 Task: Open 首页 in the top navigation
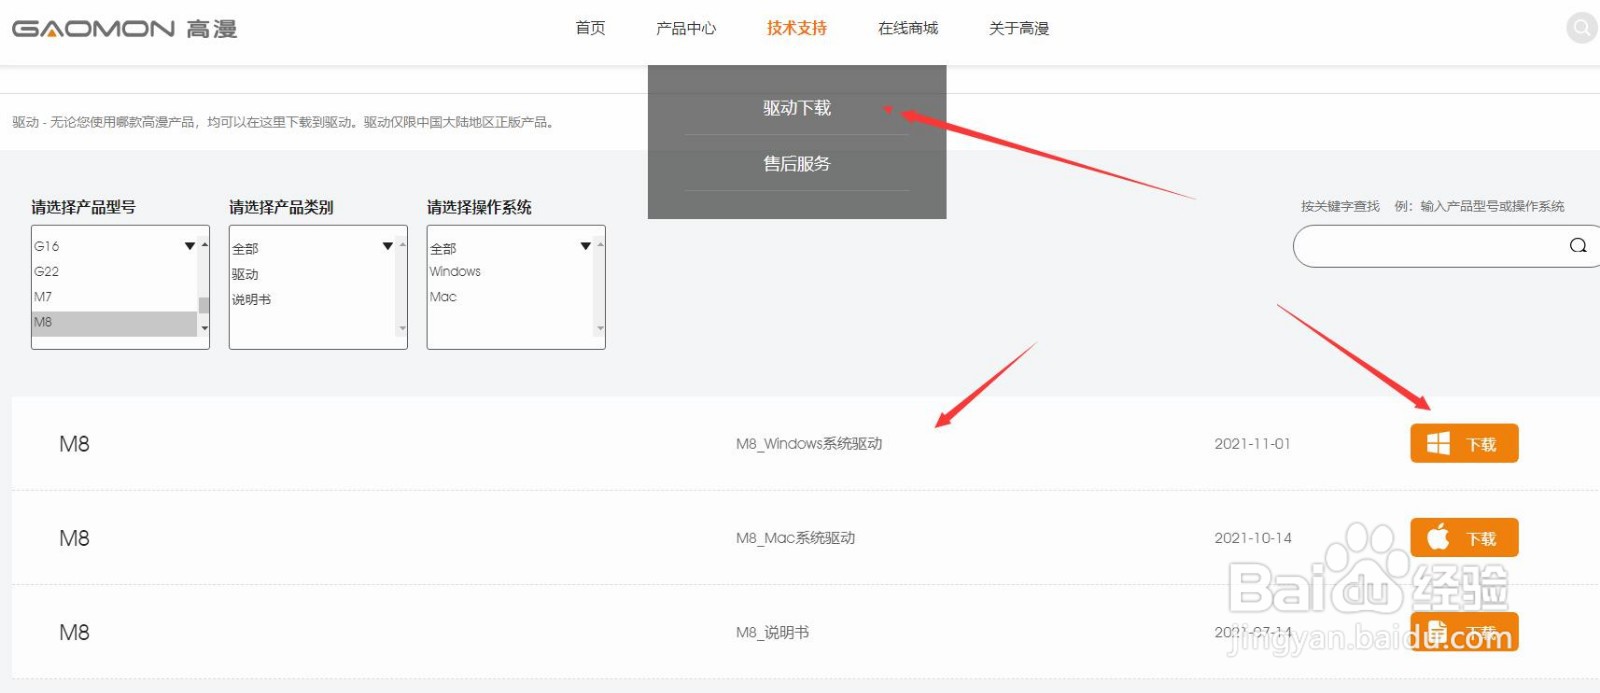pyautogui.click(x=590, y=28)
